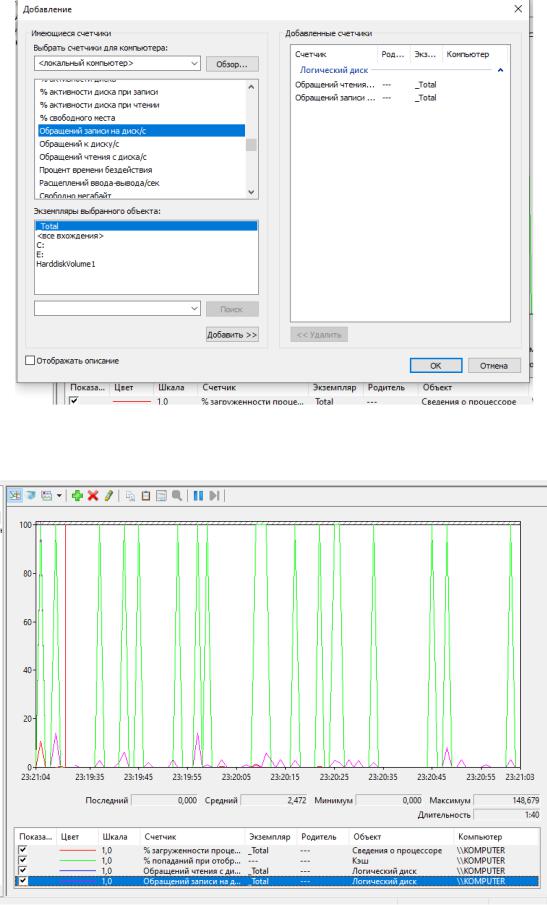Click the Copy Properties toolbar icon

click(130, 495)
